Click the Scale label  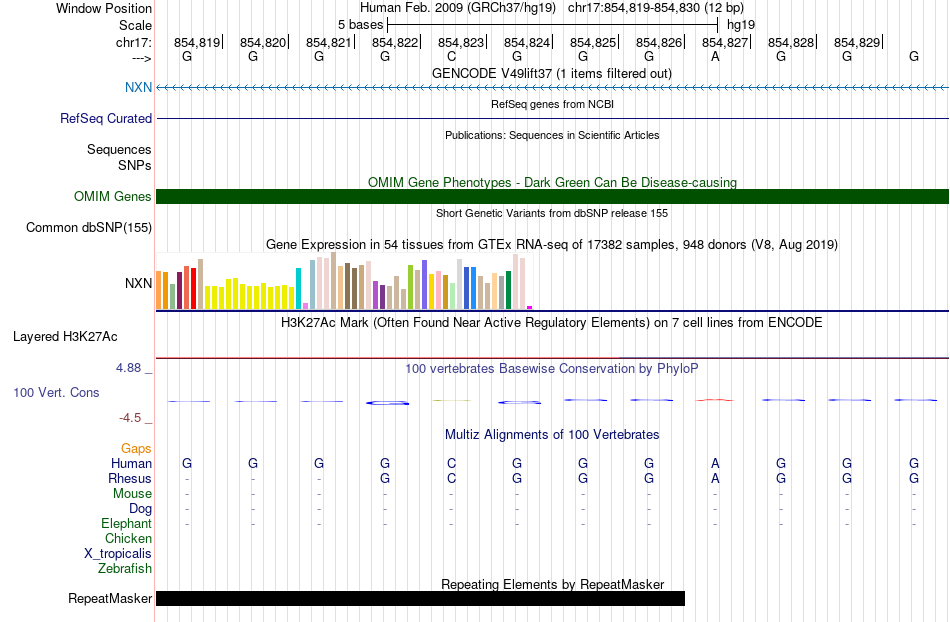pos(135,25)
